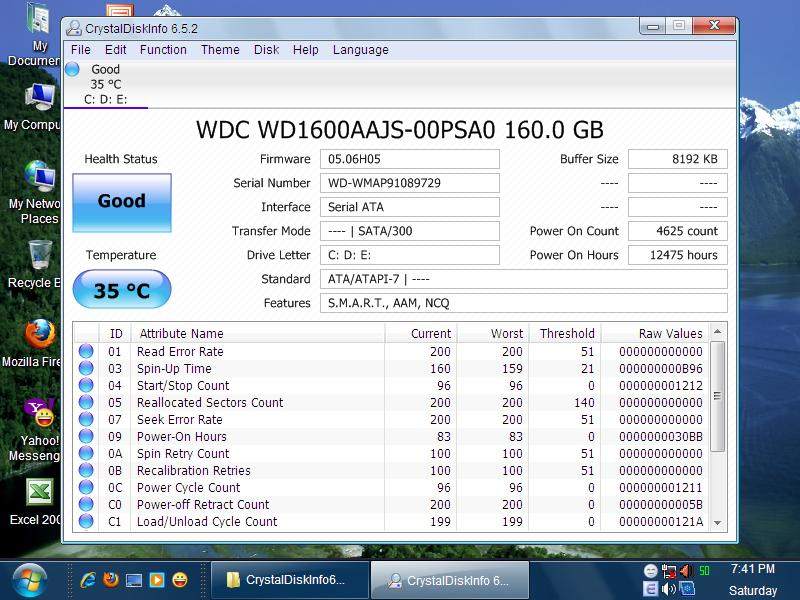Viewport: 800px width, 600px height.
Task: Click the status orb for Power-On Hours row
Action: 86,436
